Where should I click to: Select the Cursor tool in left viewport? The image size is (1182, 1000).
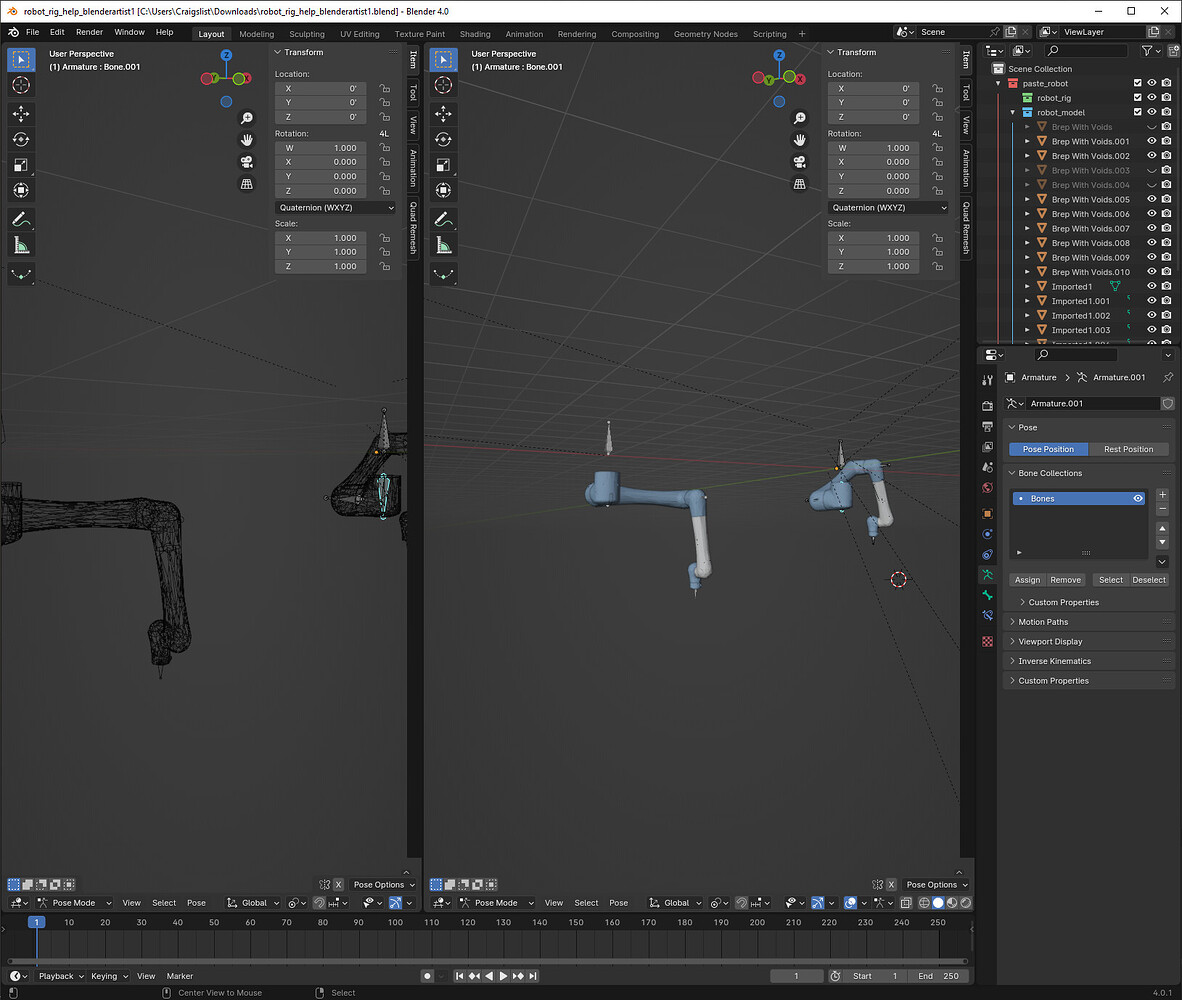pyautogui.click(x=21, y=84)
